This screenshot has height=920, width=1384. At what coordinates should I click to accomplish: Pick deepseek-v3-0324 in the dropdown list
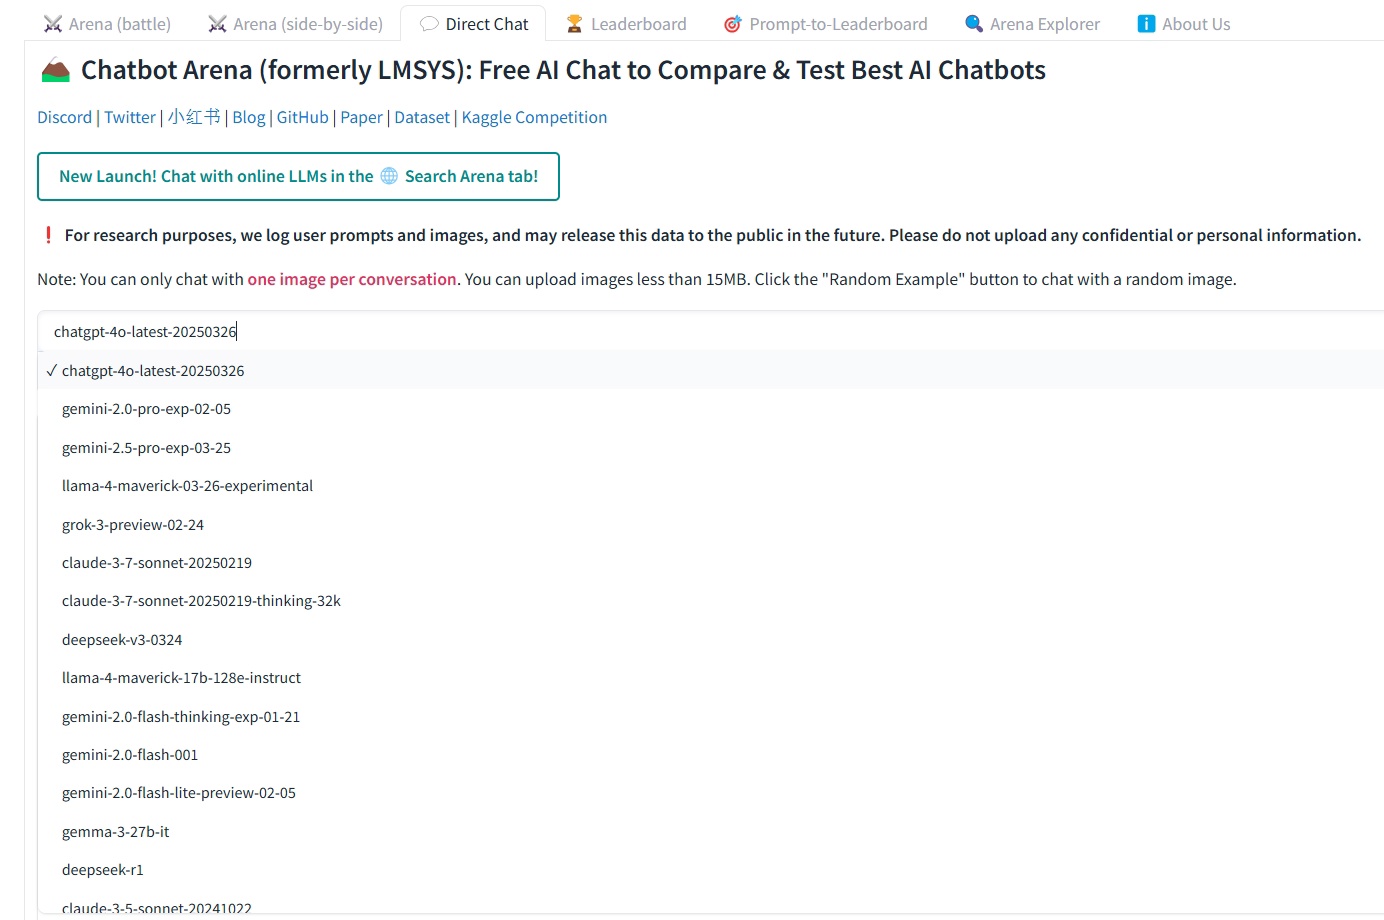click(x=122, y=640)
